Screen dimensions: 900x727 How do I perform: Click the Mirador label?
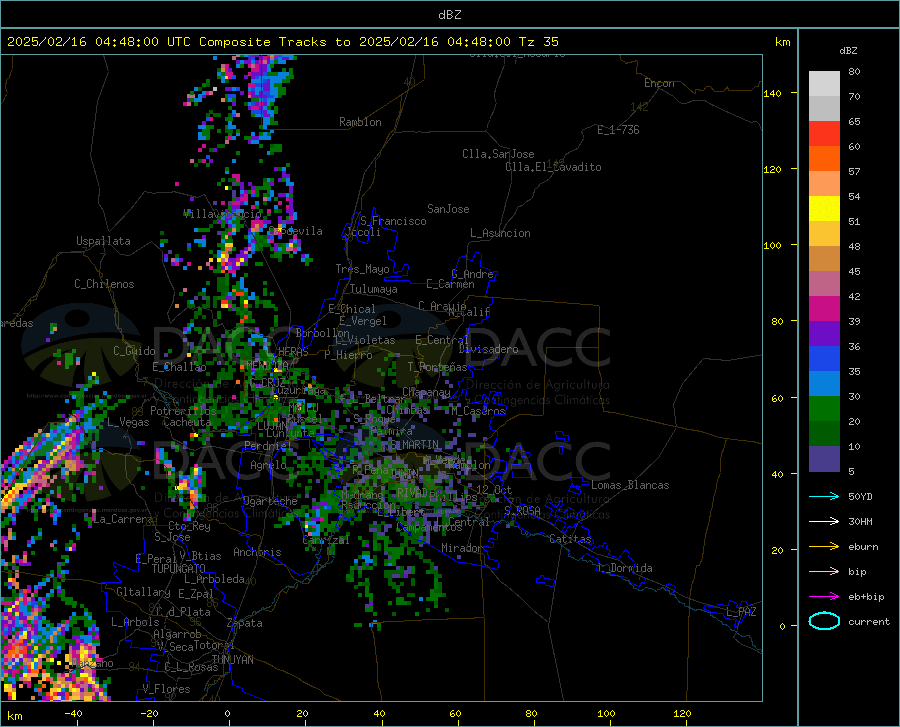[462, 548]
